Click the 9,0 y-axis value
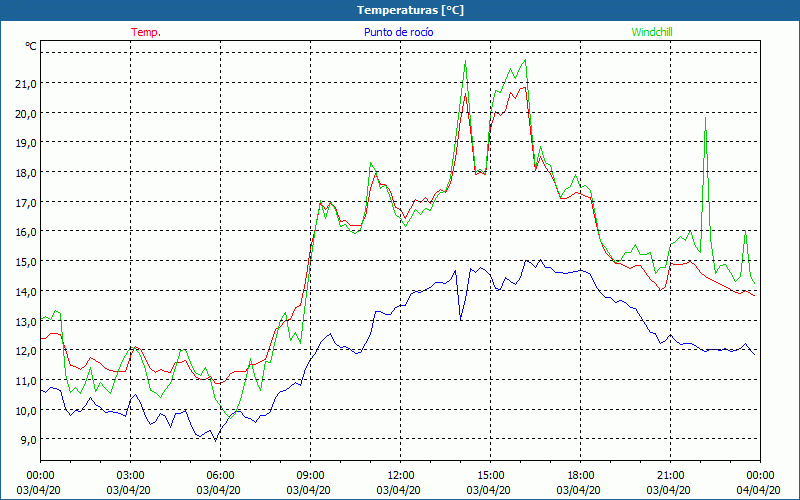 point(29,440)
